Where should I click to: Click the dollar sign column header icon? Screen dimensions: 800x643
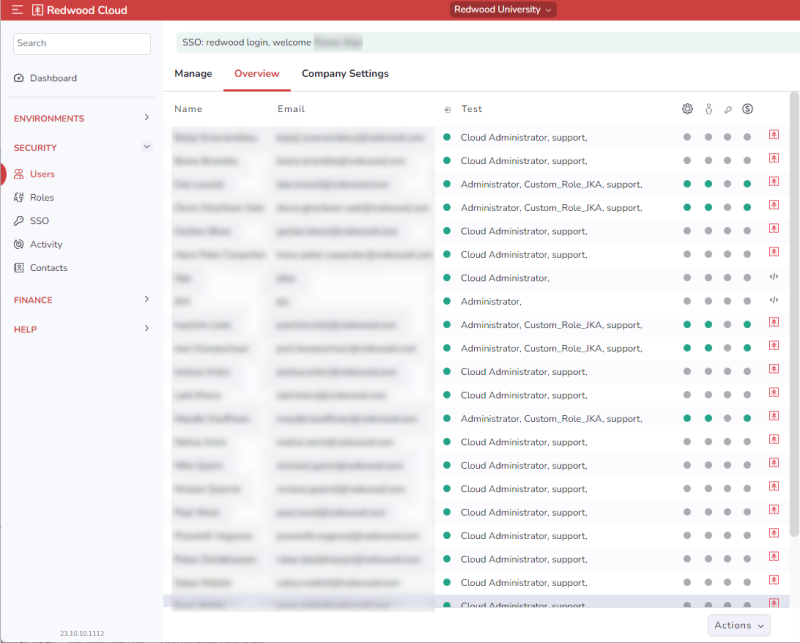click(x=747, y=109)
